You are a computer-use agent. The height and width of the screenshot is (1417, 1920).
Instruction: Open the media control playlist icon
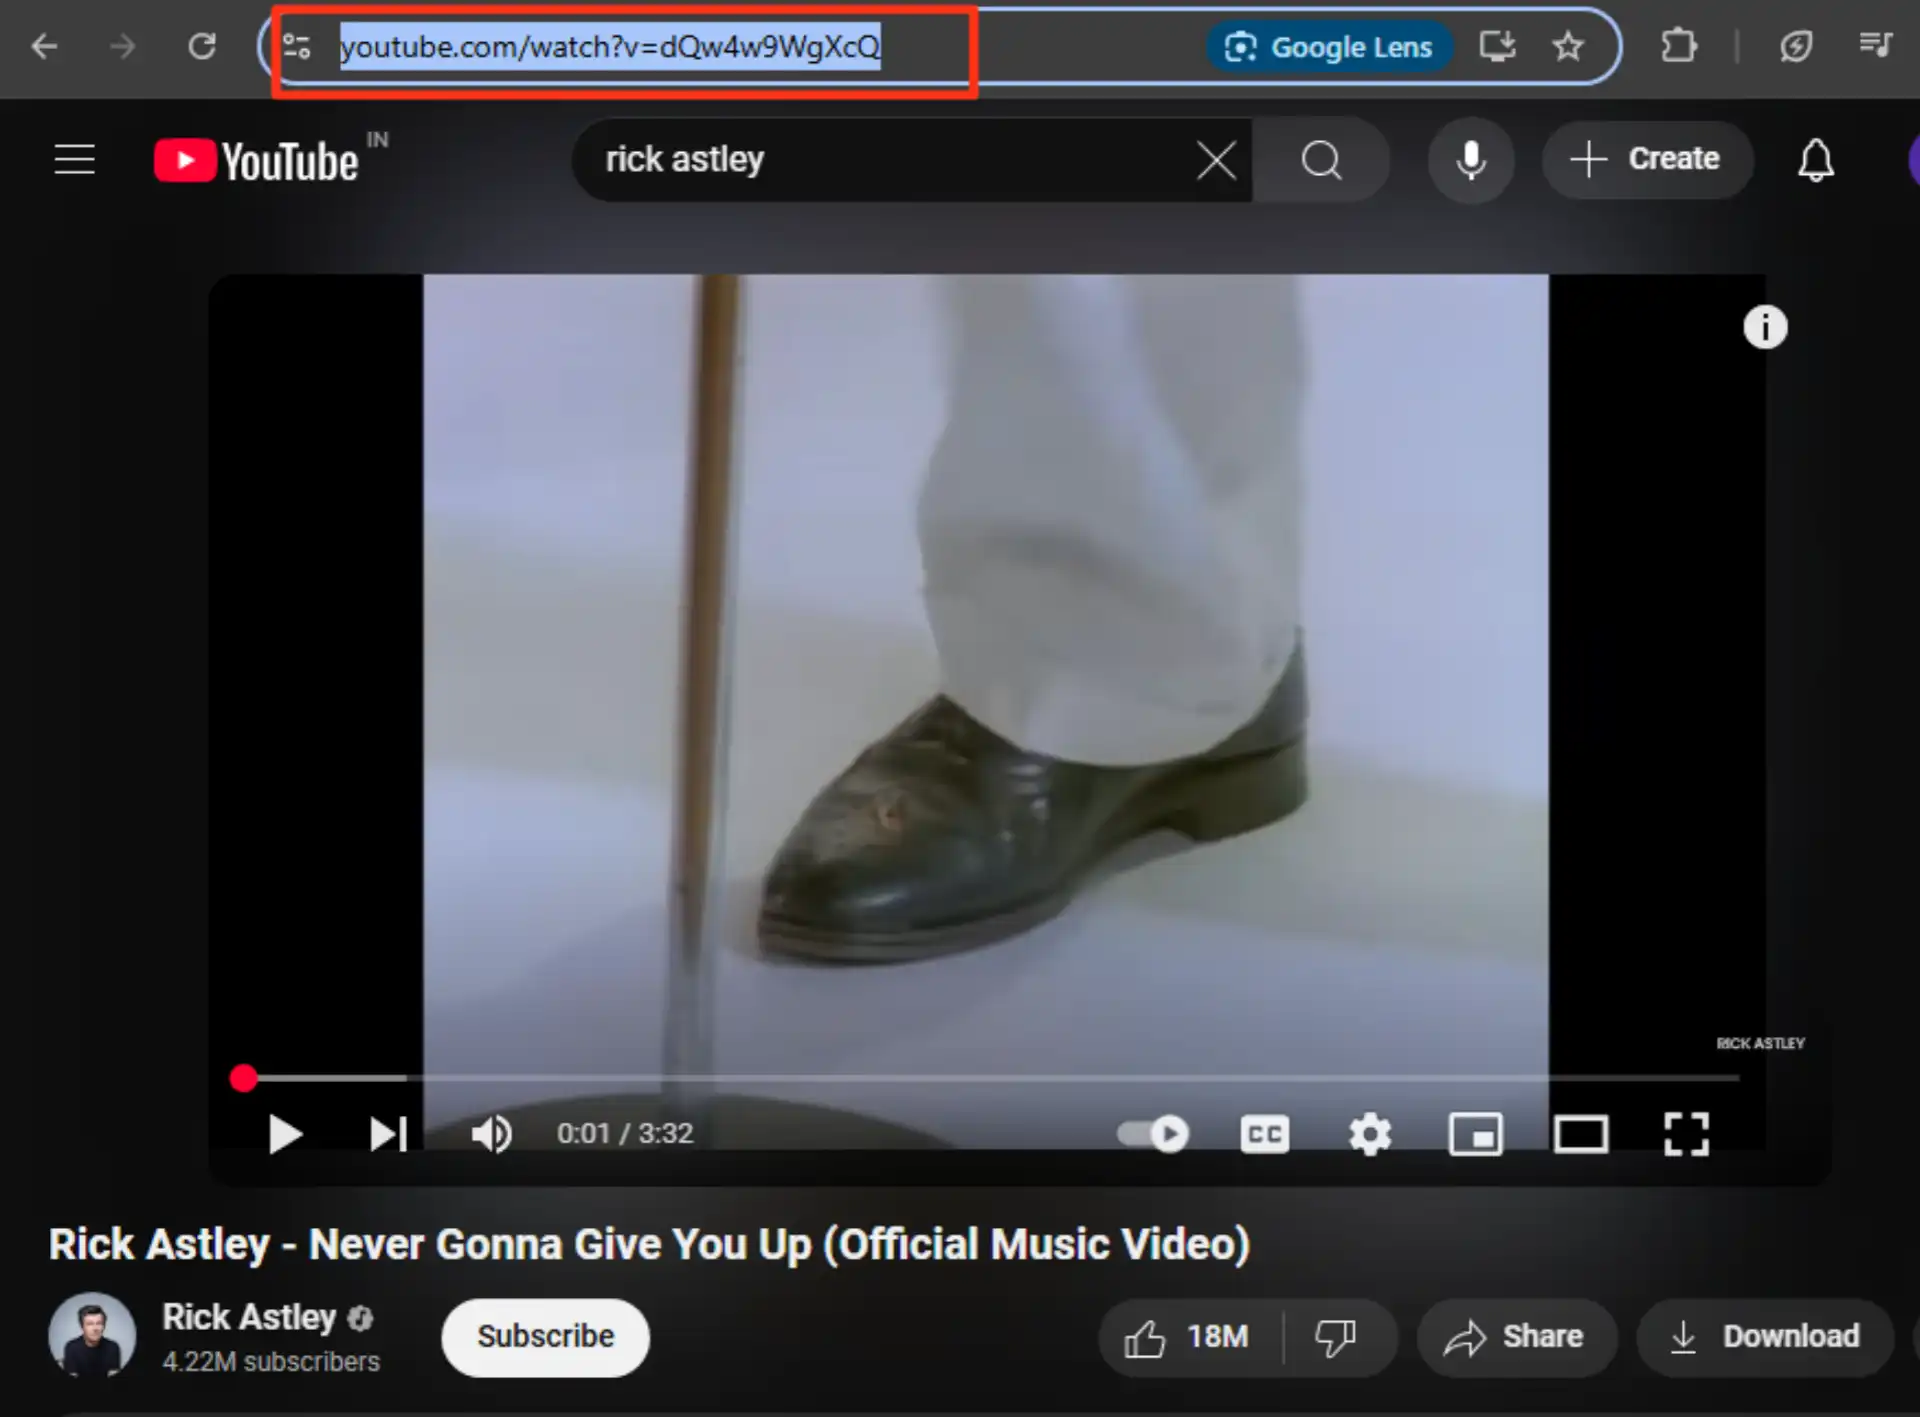coord(1875,46)
